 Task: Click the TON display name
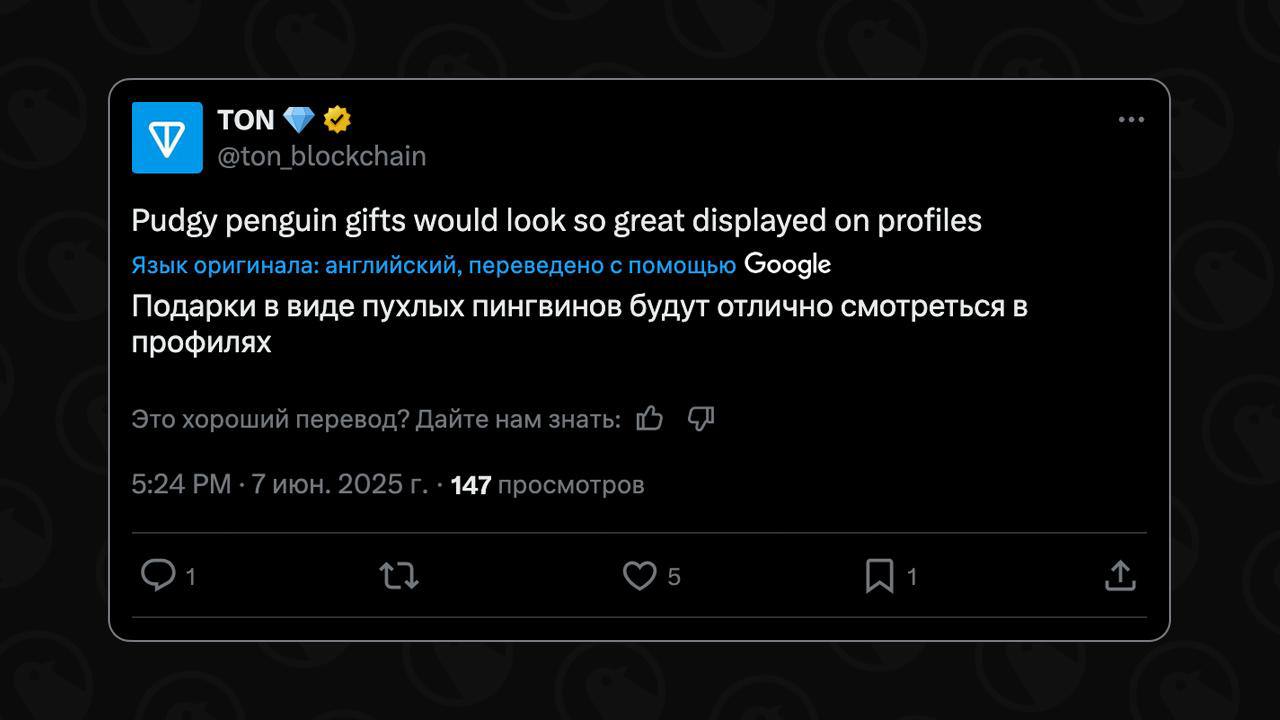coord(245,120)
